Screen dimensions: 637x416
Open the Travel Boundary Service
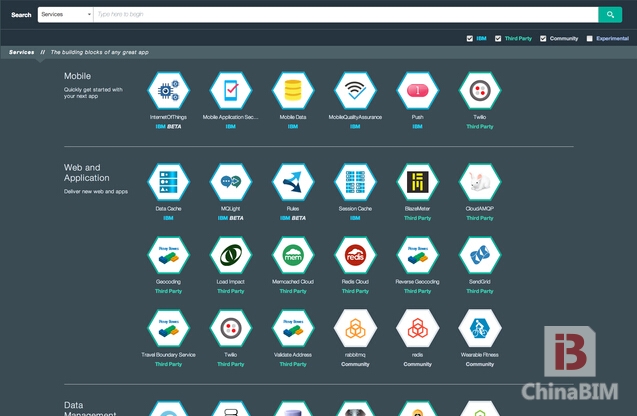click(168, 328)
